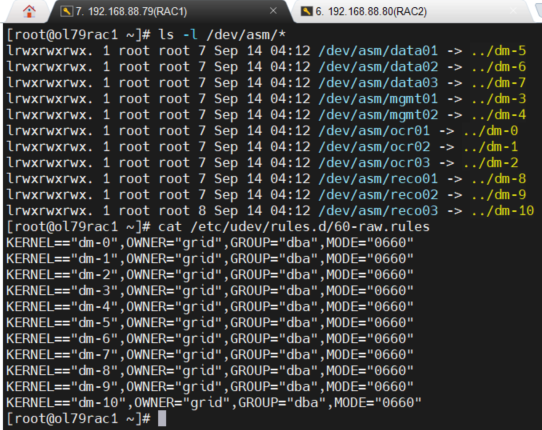This screenshot has height=430, width=542.
Task: Click the /dev/asm/data01 path text
Action: click(x=378, y=51)
